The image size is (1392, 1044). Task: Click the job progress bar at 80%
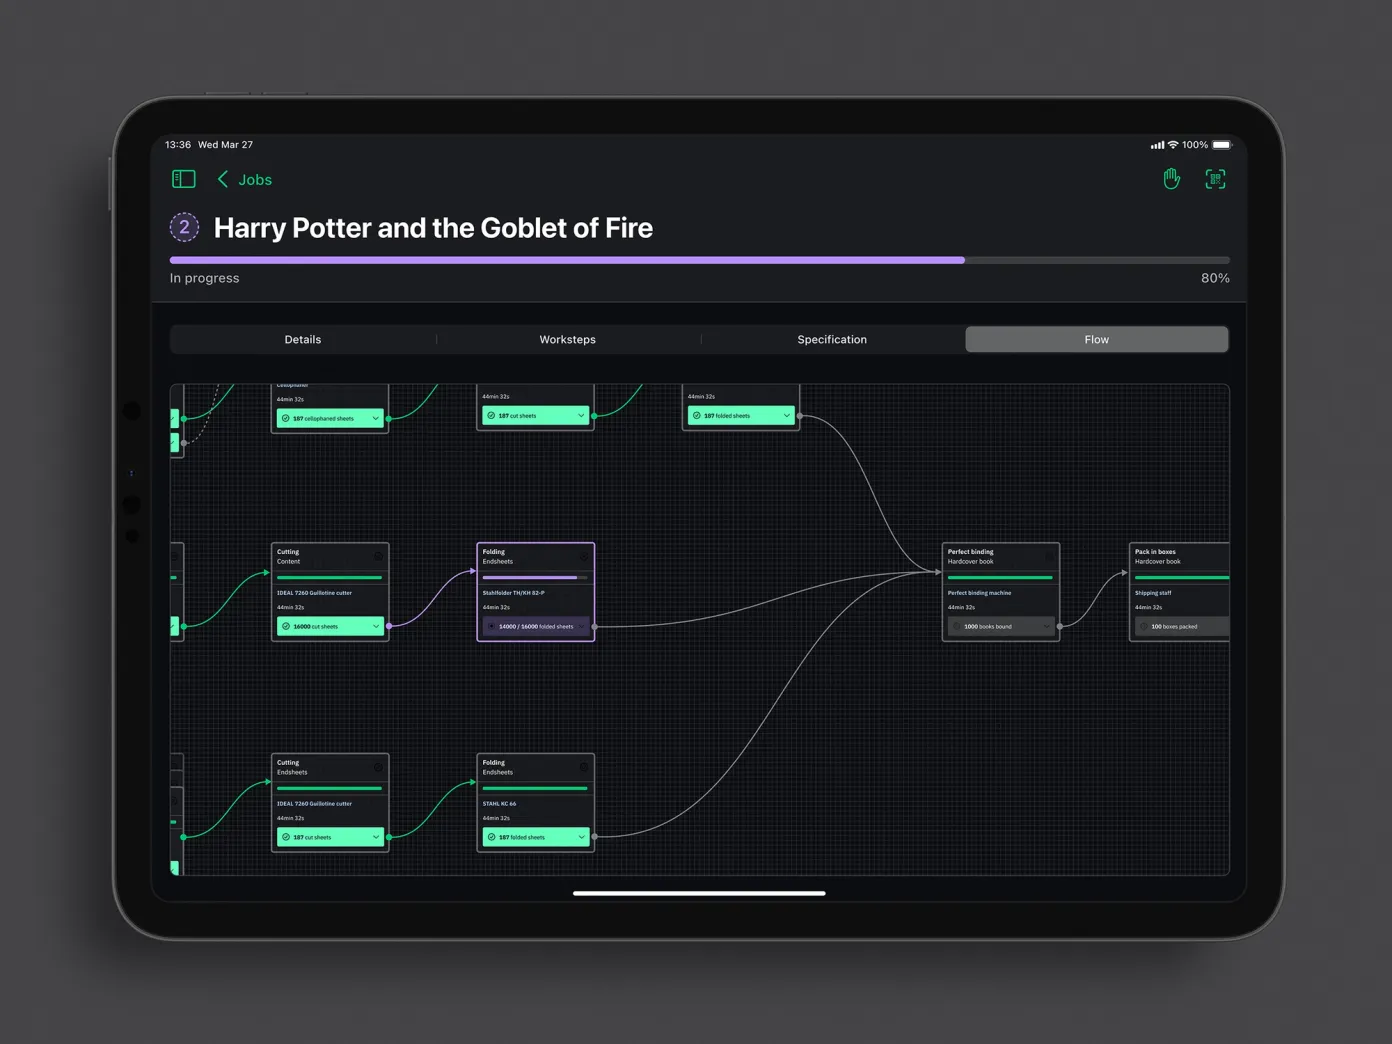699,260
